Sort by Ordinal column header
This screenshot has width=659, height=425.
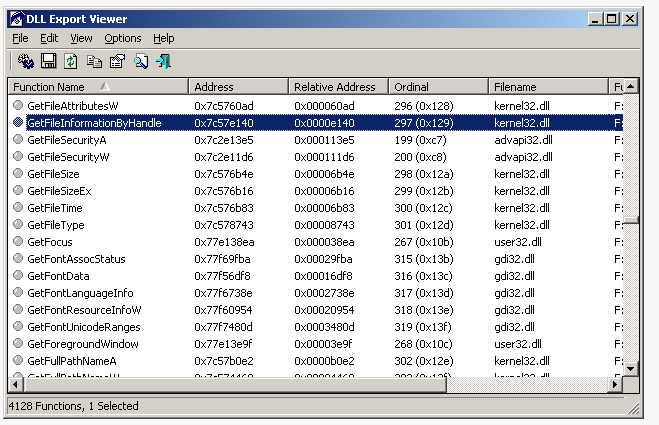click(x=439, y=87)
